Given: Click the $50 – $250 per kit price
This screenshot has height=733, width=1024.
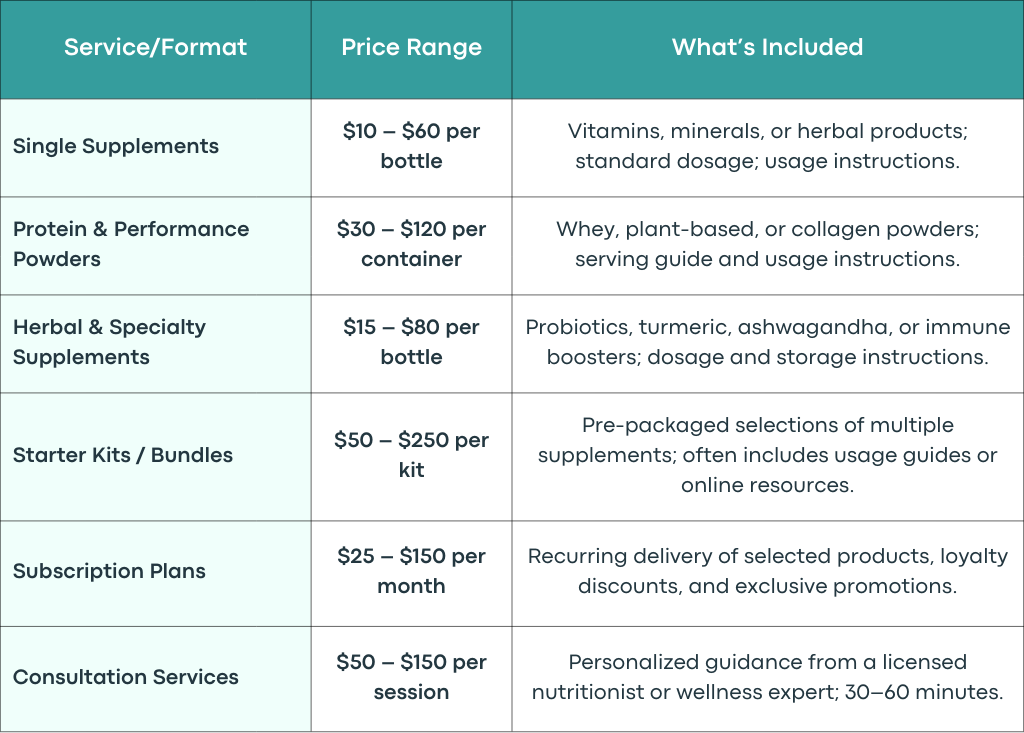Looking at the screenshot, I should (x=411, y=455).
